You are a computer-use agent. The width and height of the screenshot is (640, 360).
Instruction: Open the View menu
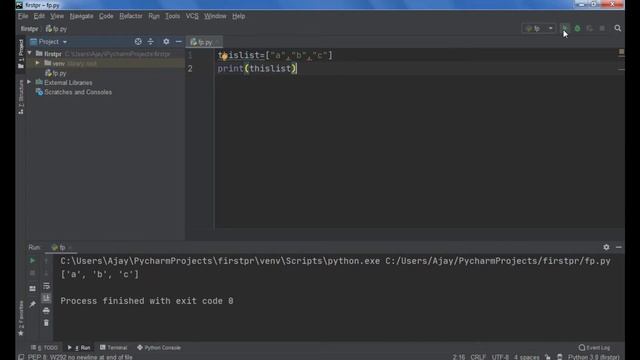click(x=57, y=16)
